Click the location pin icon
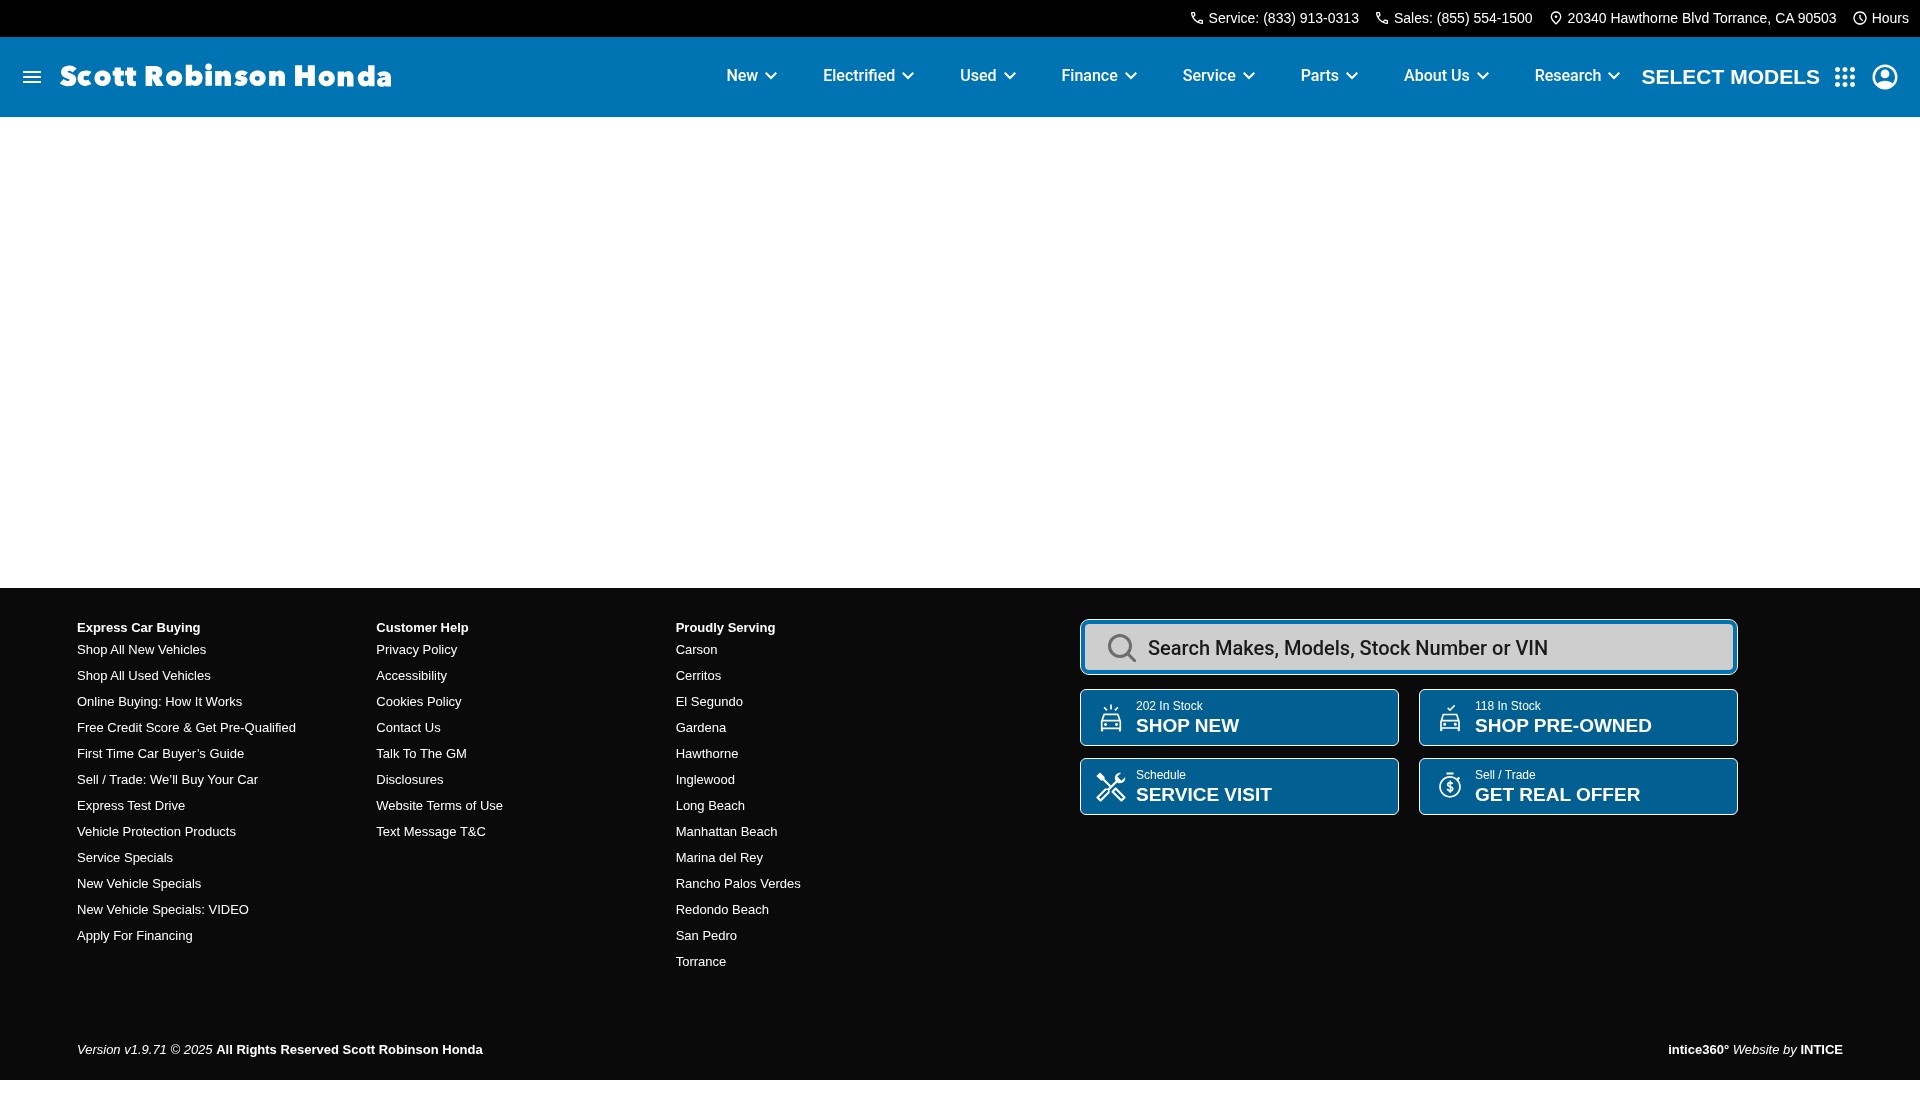 1556,18
